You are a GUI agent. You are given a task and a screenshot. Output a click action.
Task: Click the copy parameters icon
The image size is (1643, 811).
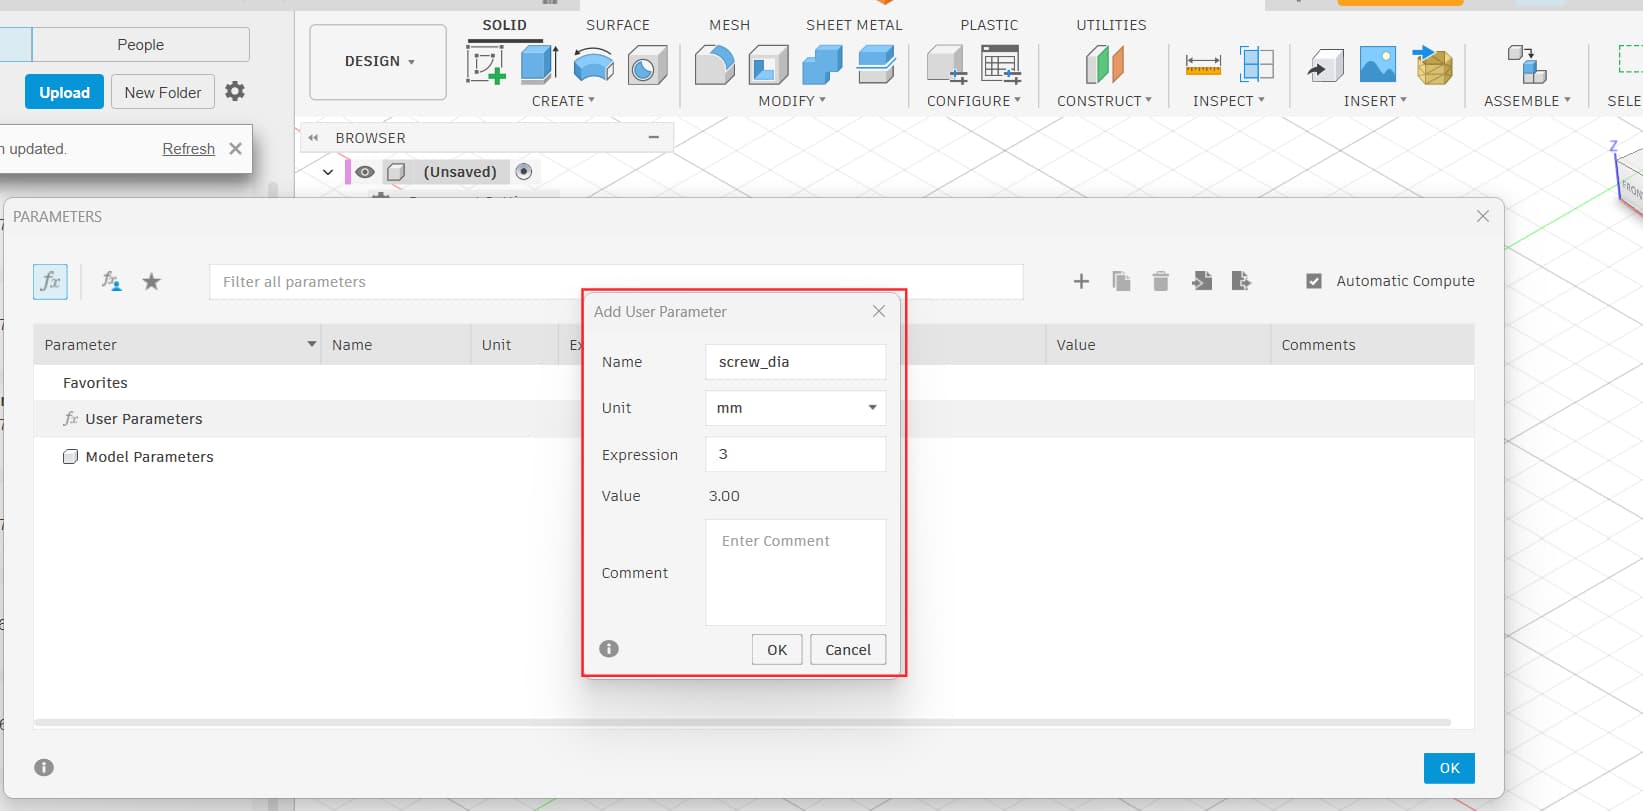pos(1121,282)
